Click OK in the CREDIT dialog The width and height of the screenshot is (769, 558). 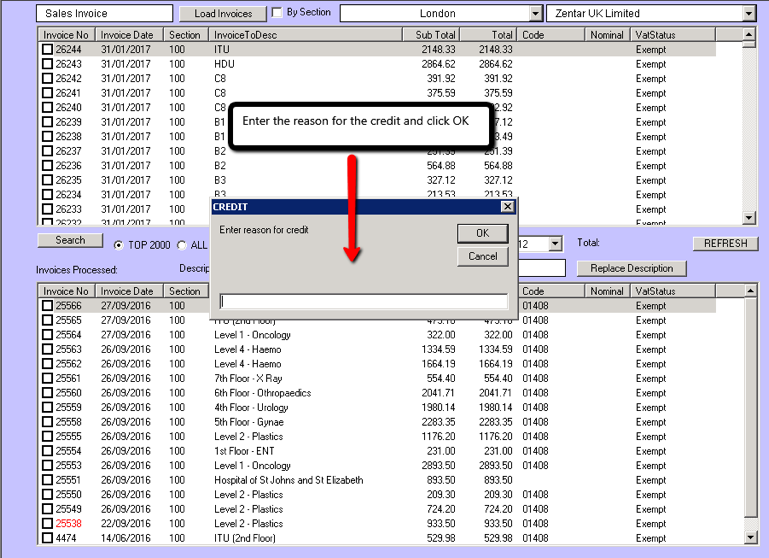[x=482, y=233]
